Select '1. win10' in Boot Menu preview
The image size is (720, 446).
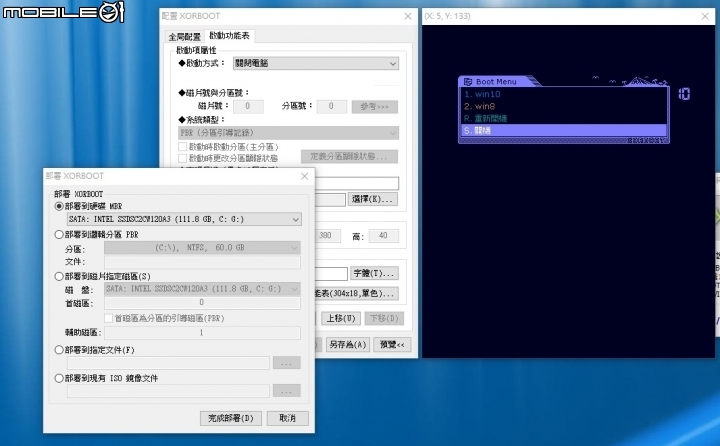(x=563, y=94)
